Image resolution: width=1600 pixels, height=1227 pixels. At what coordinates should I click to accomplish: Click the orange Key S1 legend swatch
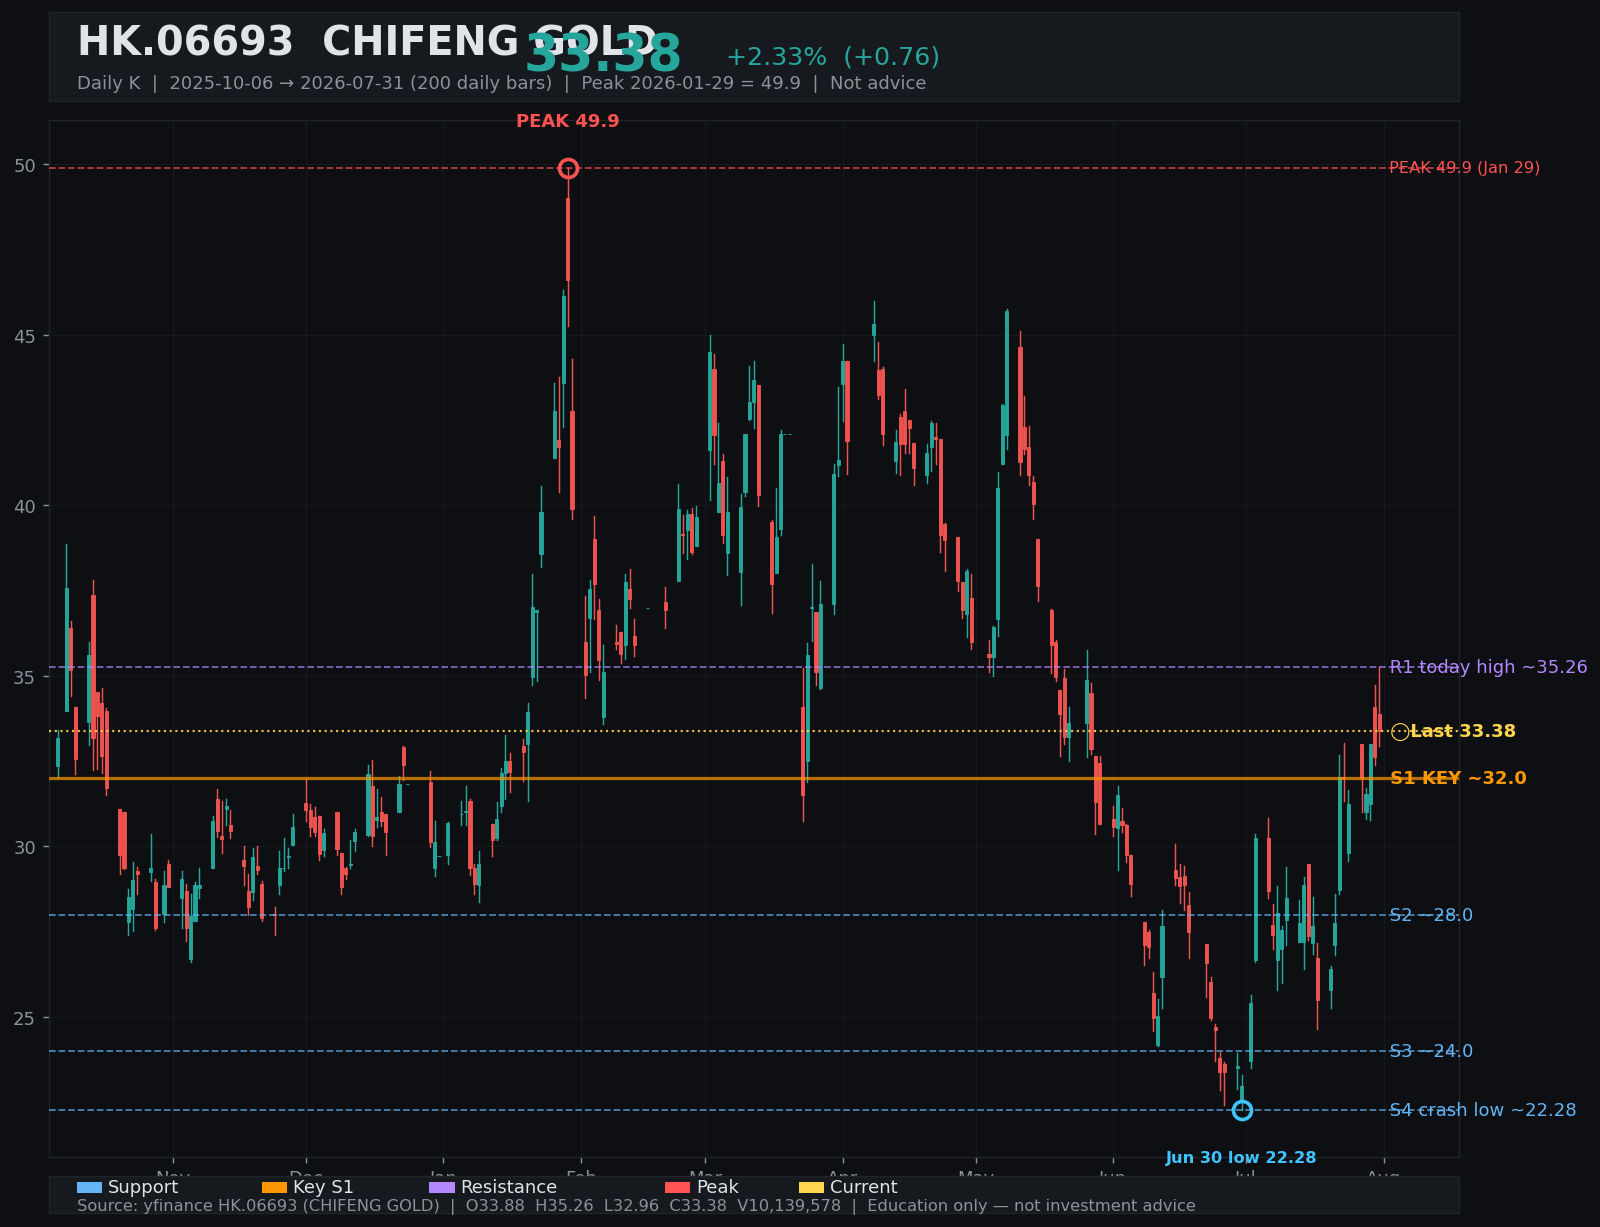[274, 1188]
